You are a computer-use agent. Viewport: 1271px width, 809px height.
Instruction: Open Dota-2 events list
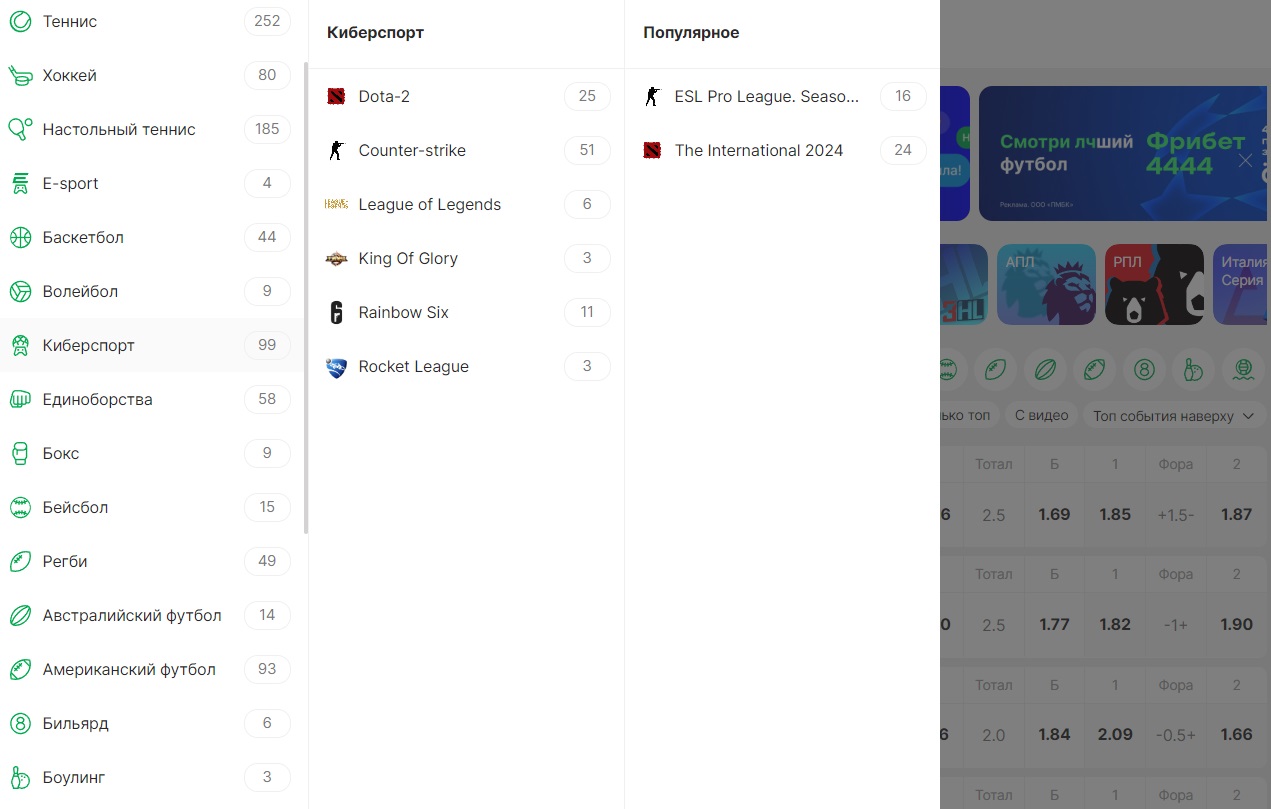467,96
